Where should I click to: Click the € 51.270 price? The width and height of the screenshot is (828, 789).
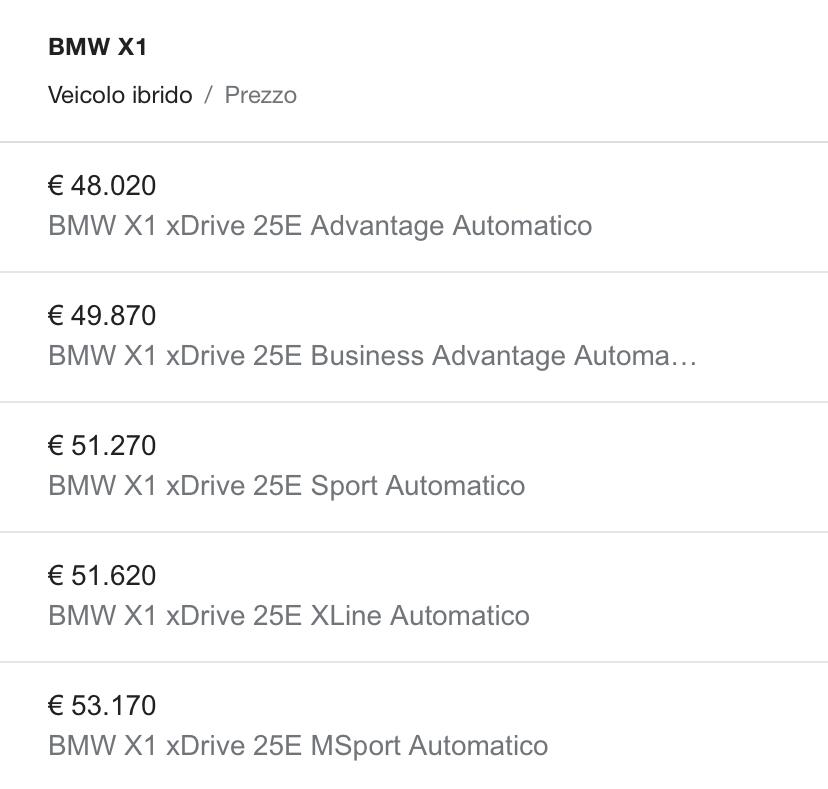102,445
